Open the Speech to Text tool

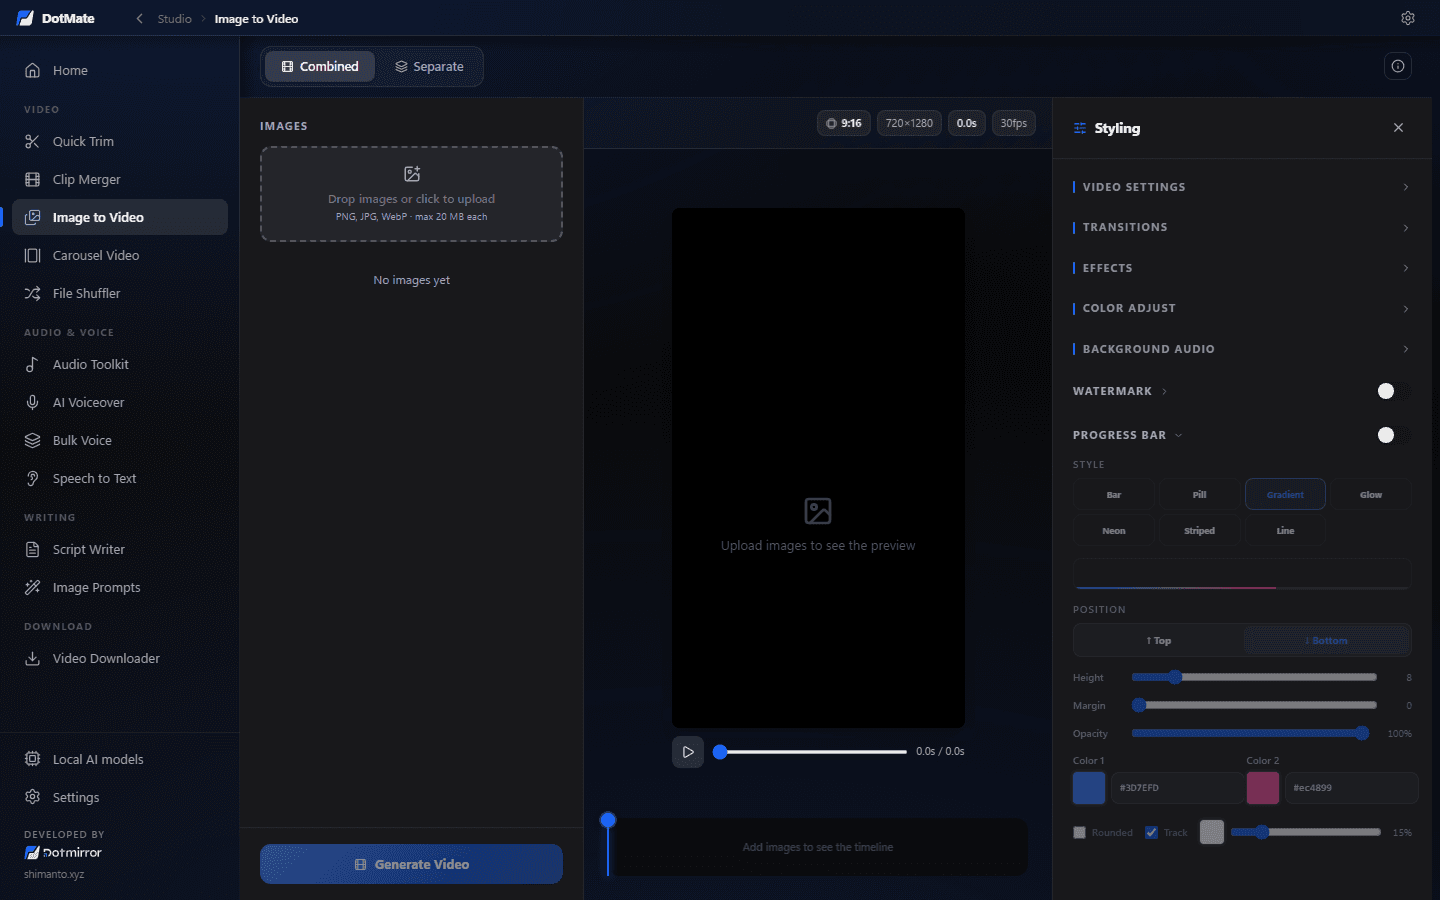point(120,478)
